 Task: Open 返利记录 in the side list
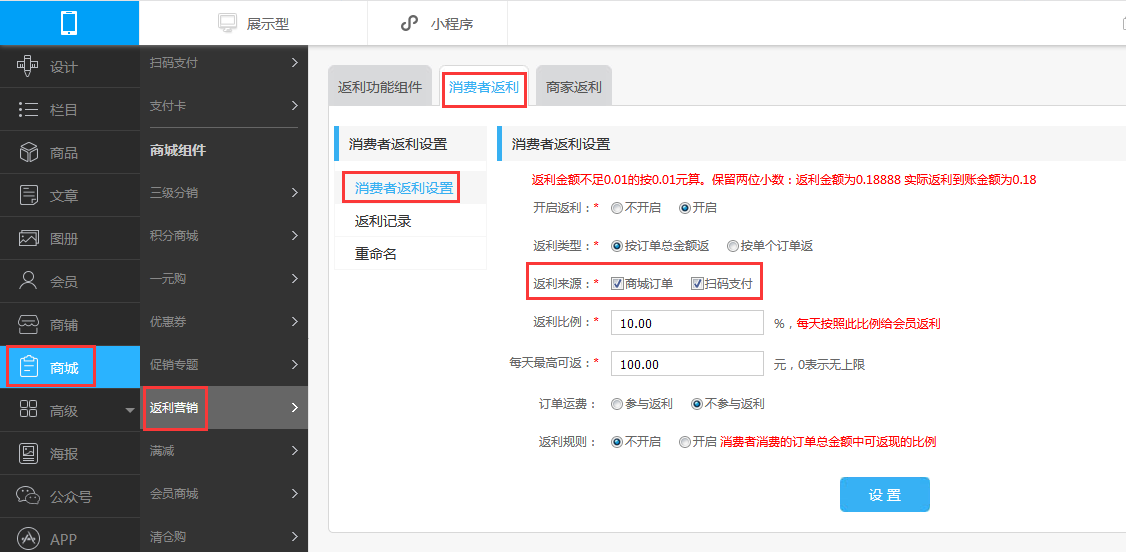410,221
